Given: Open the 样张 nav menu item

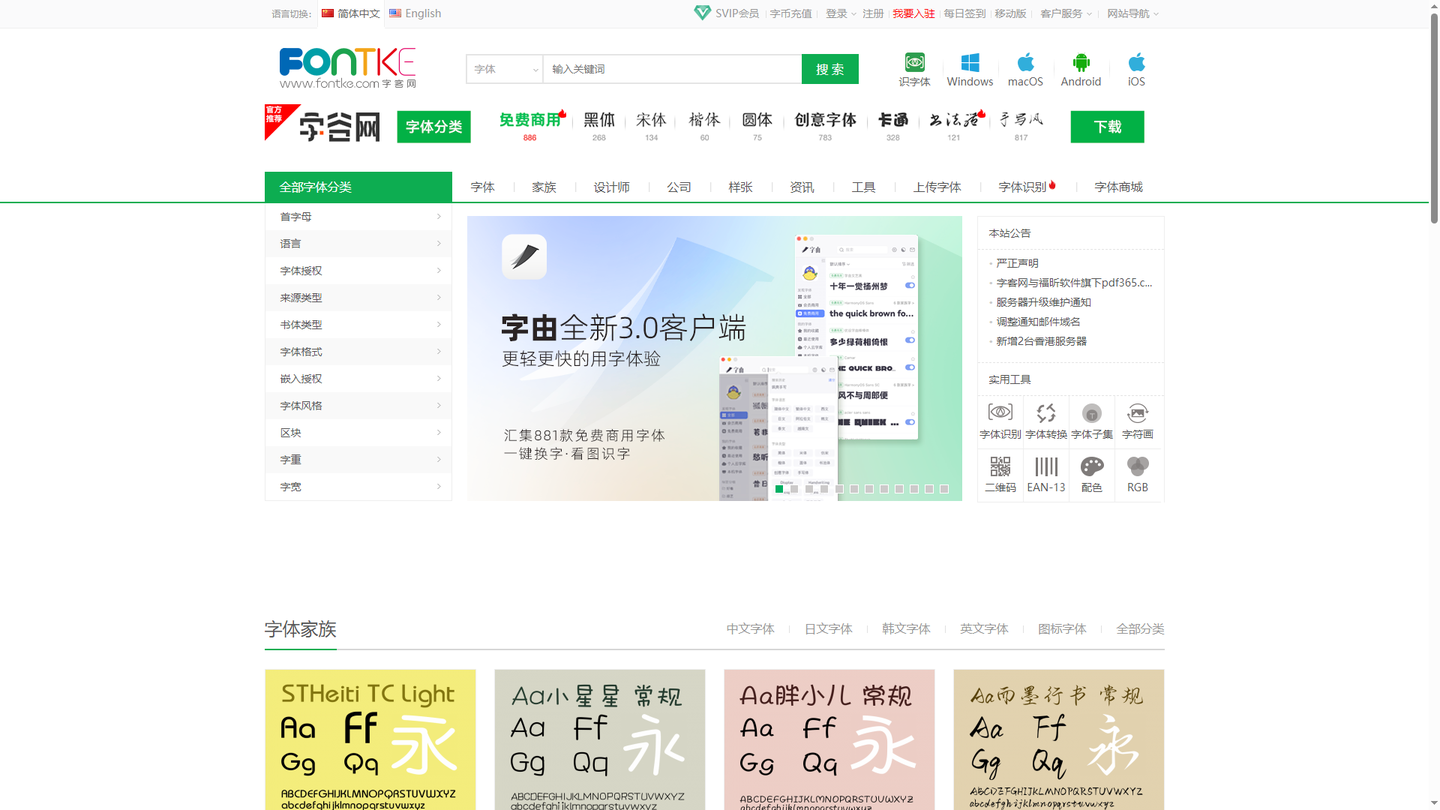Looking at the screenshot, I should [x=740, y=187].
